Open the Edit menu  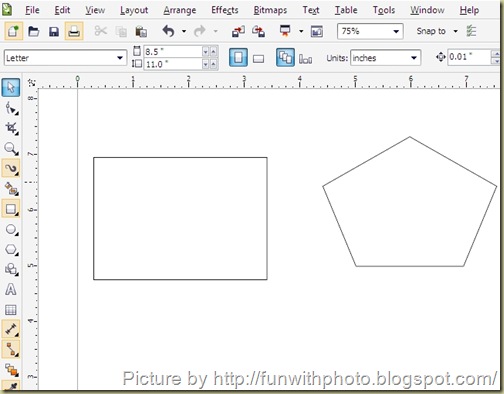click(x=62, y=10)
